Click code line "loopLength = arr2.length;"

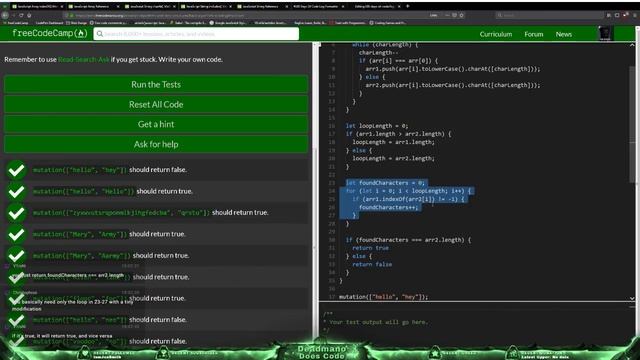tap(393, 158)
